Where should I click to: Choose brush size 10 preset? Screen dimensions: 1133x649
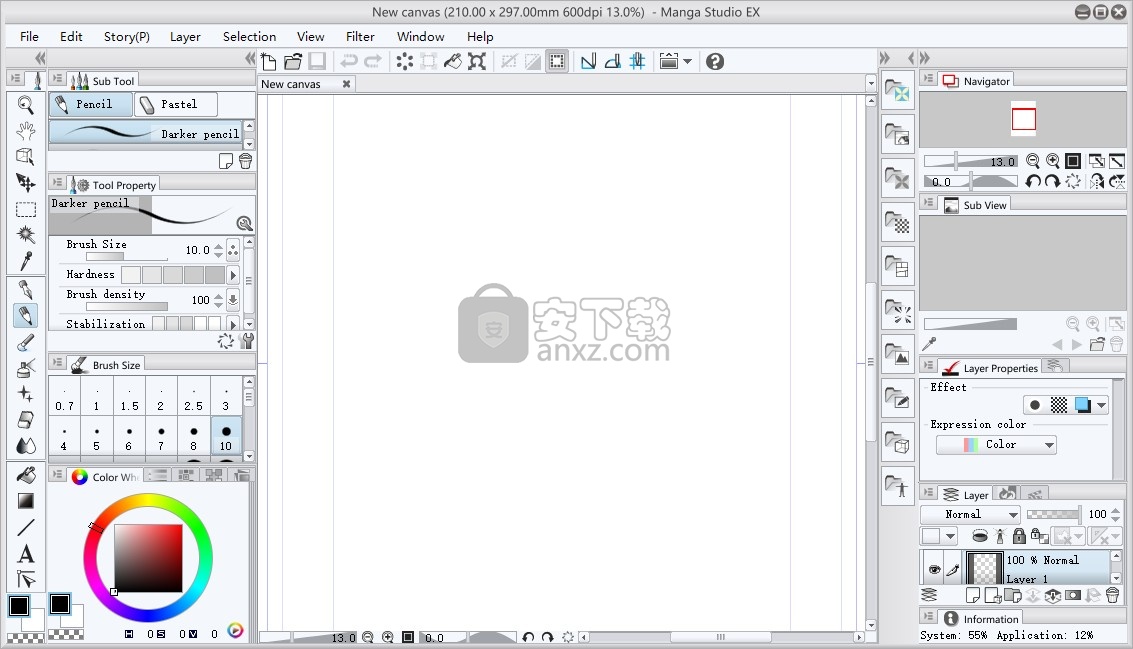point(226,437)
